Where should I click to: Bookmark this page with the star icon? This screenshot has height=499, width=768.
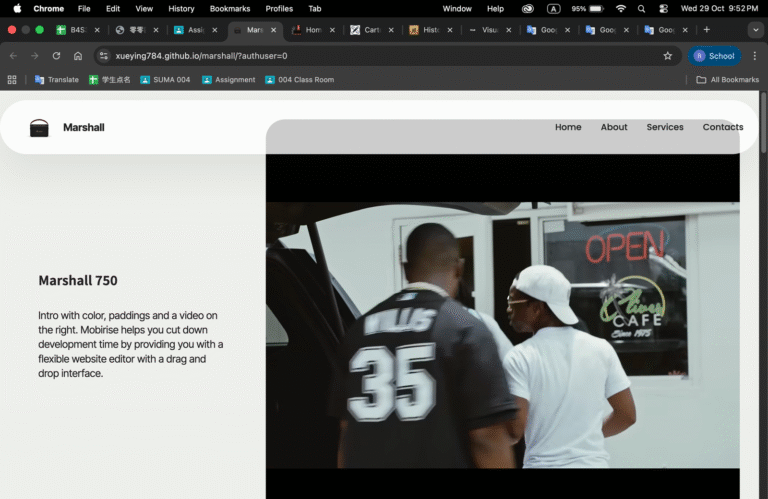click(x=667, y=56)
